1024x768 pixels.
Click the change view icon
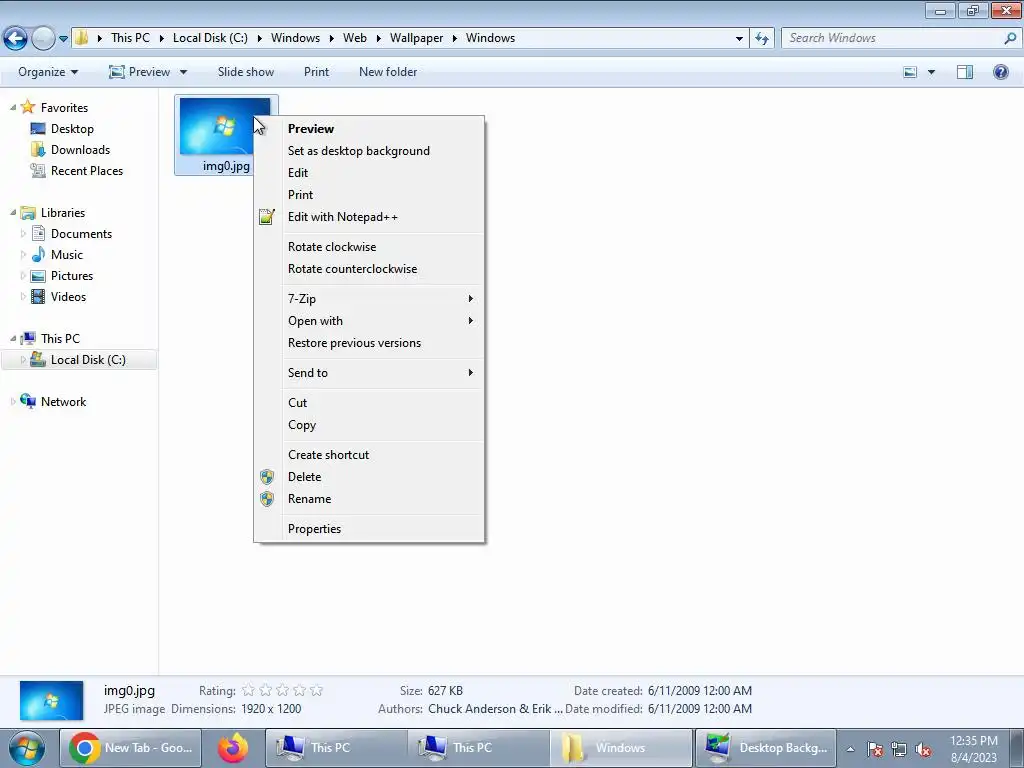click(910, 72)
